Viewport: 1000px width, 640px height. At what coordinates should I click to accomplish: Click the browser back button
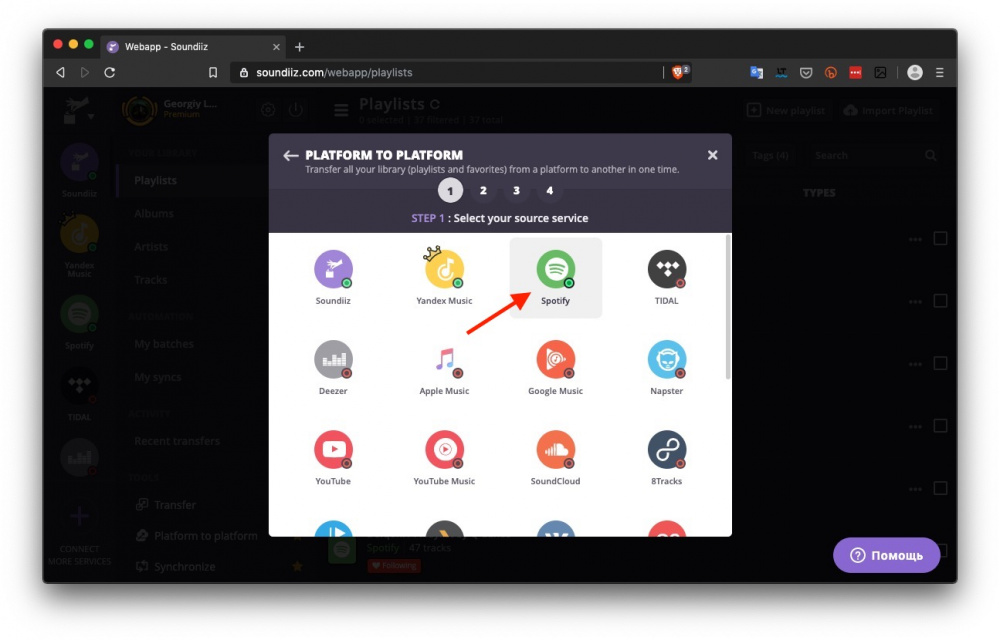click(61, 73)
